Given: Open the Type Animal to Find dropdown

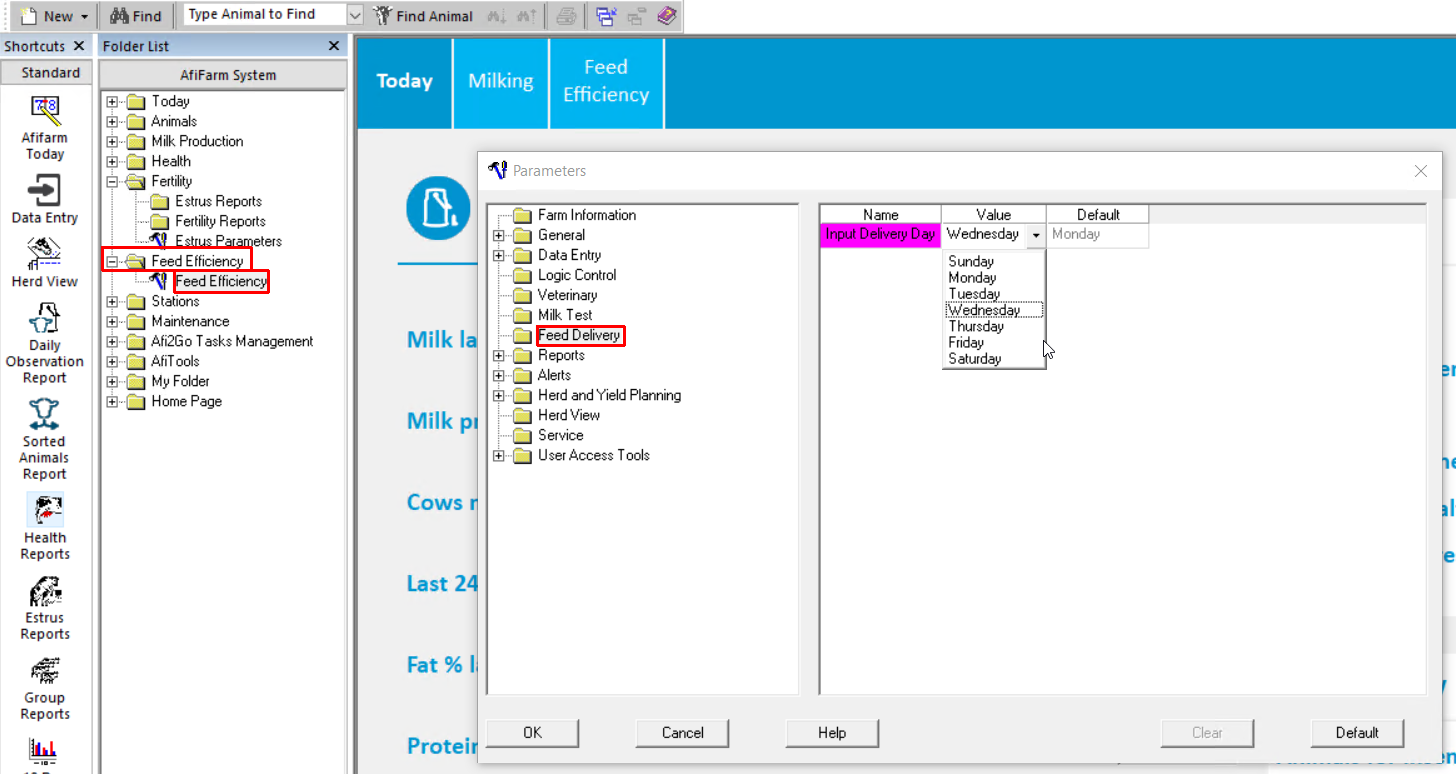Looking at the screenshot, I should 355,15.
